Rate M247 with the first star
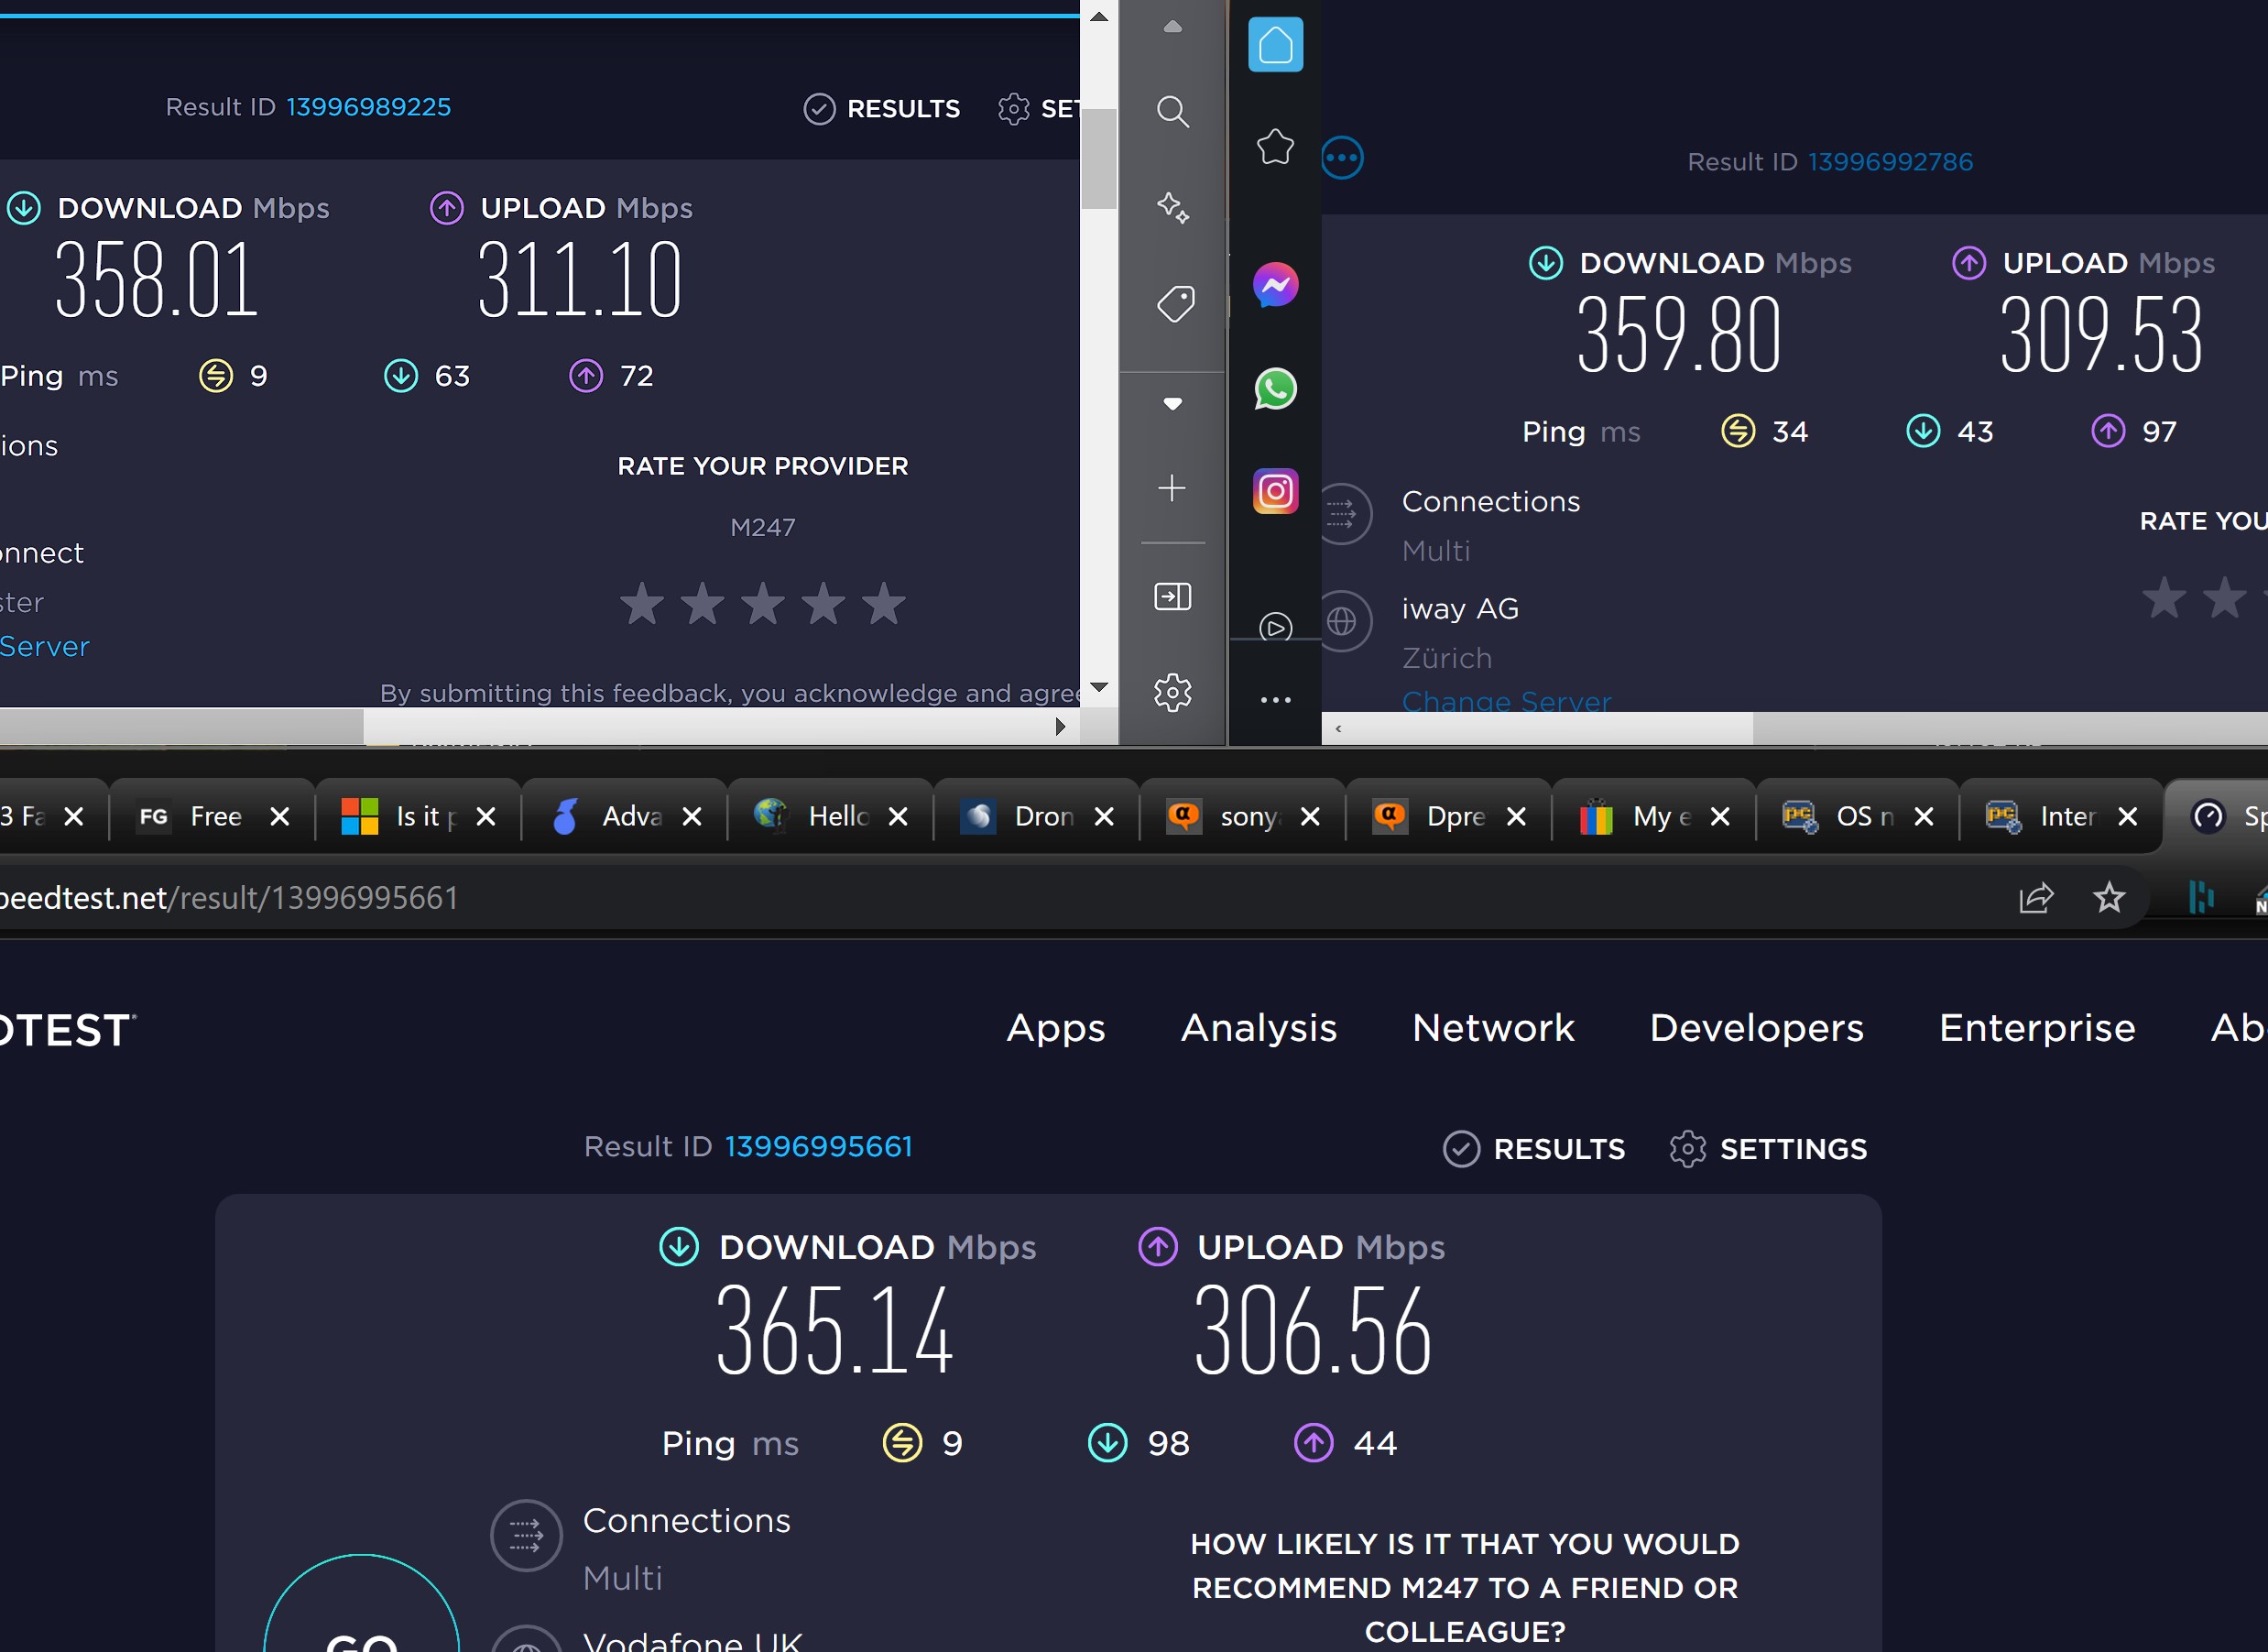This screenshot has width=2268, height=1652. point(642,604)
